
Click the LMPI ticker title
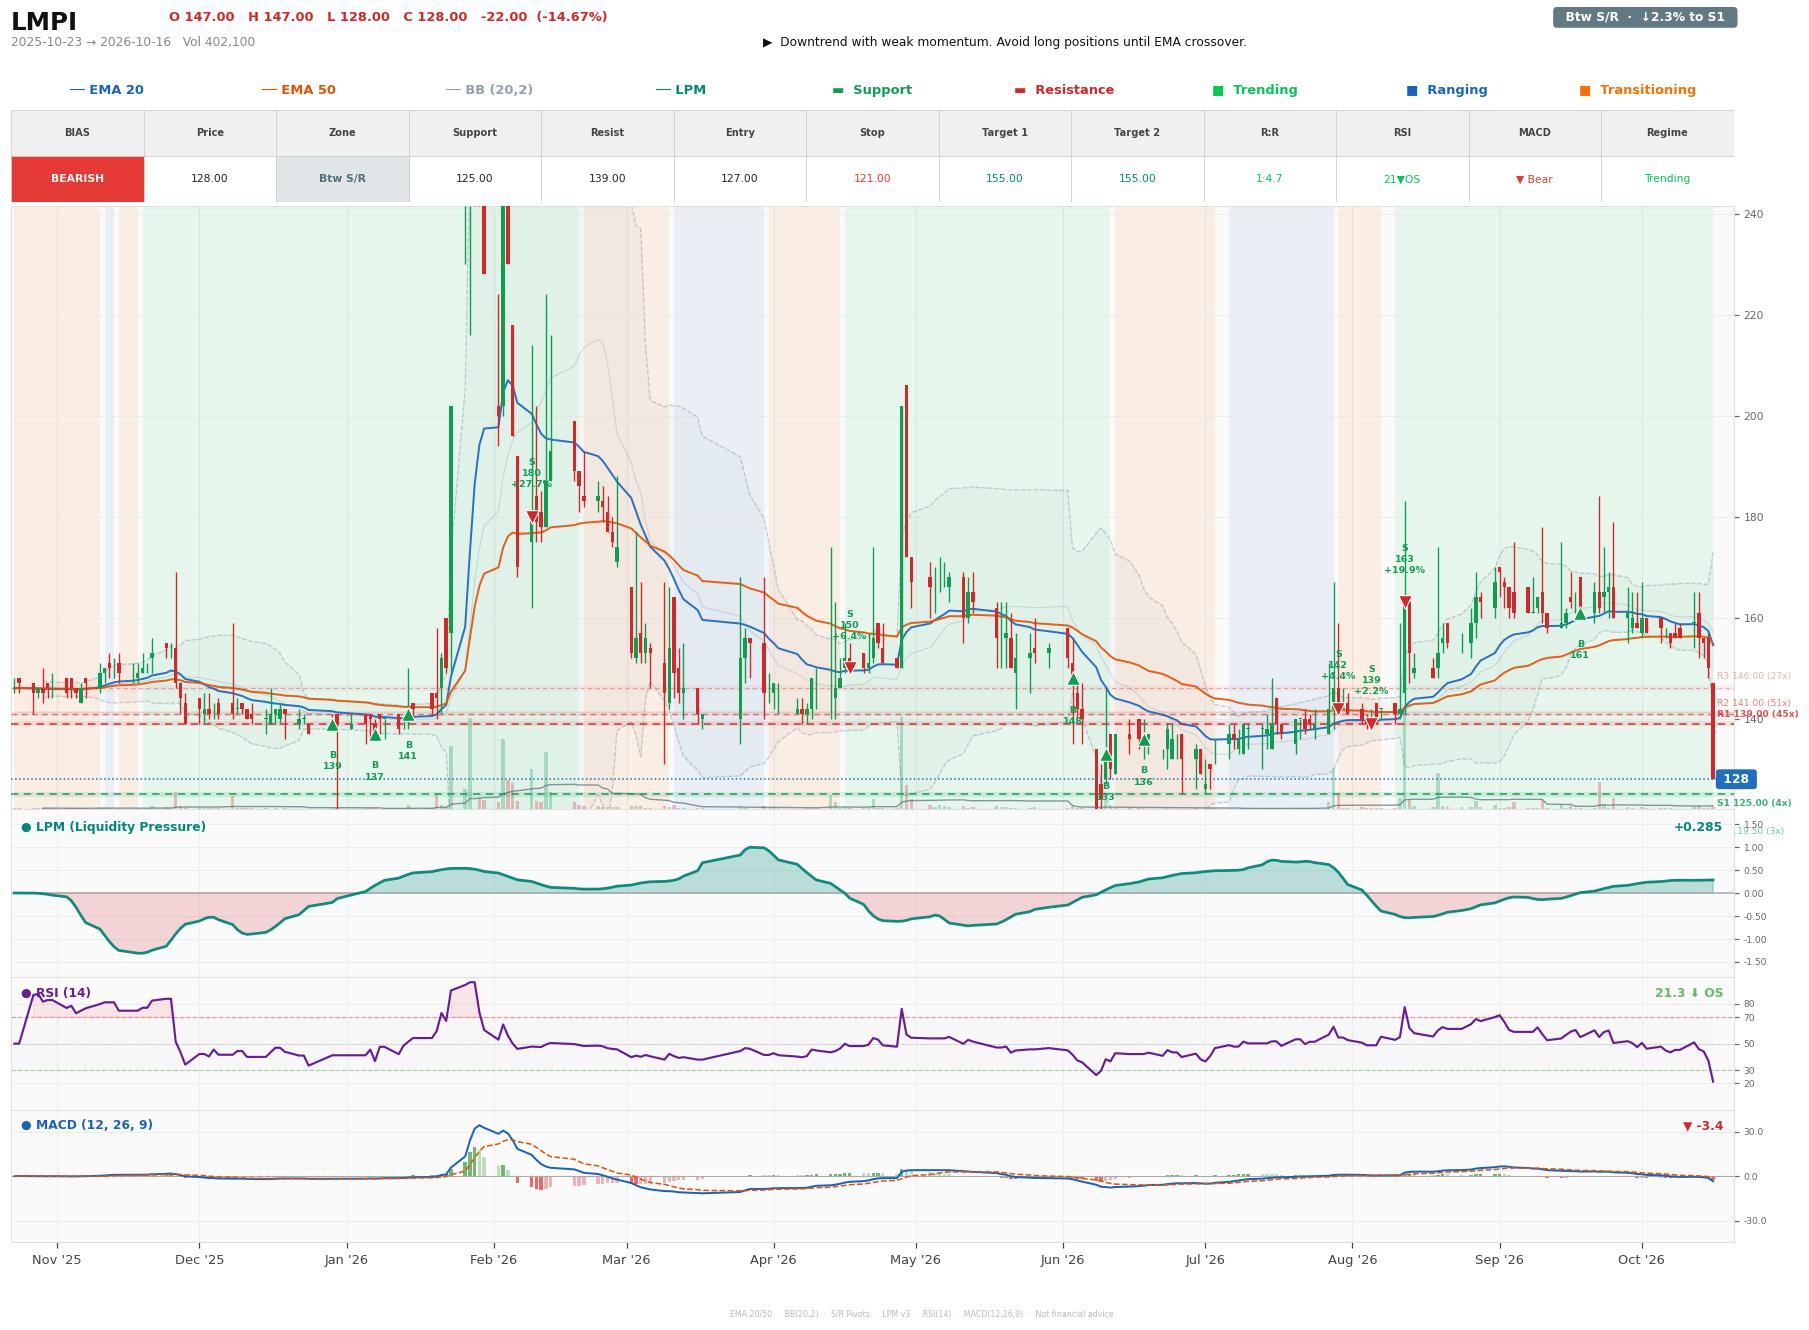[x=44, y=21]
